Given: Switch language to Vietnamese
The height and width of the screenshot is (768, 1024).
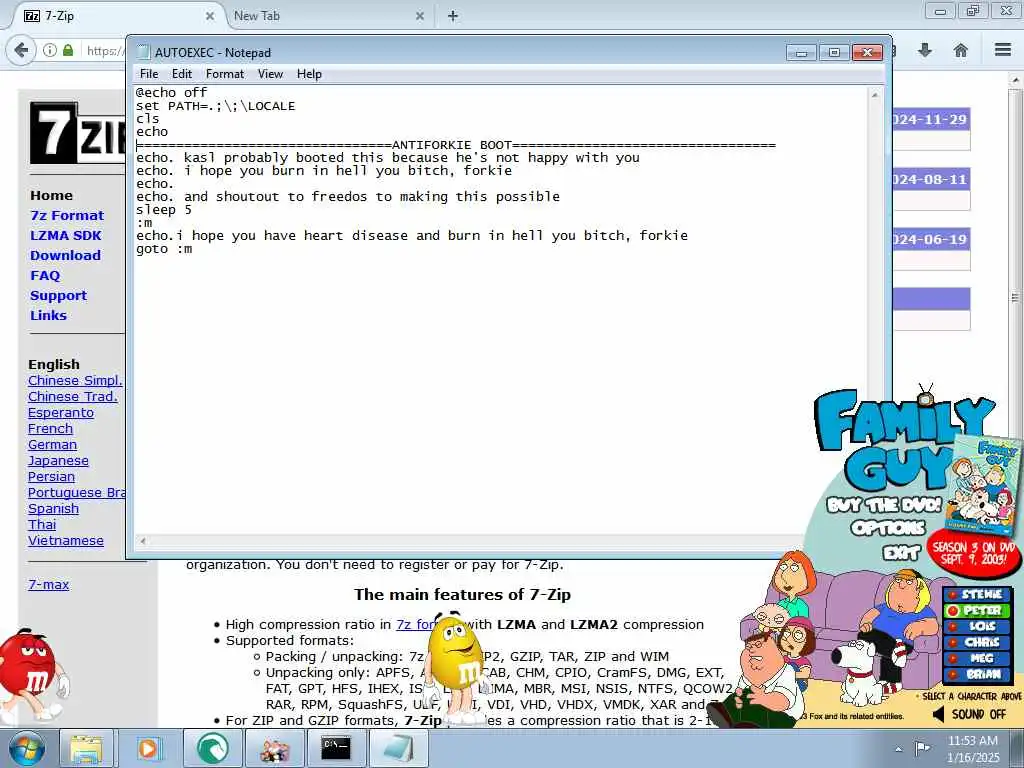Looking at the screenshot, I should point(65,540).
